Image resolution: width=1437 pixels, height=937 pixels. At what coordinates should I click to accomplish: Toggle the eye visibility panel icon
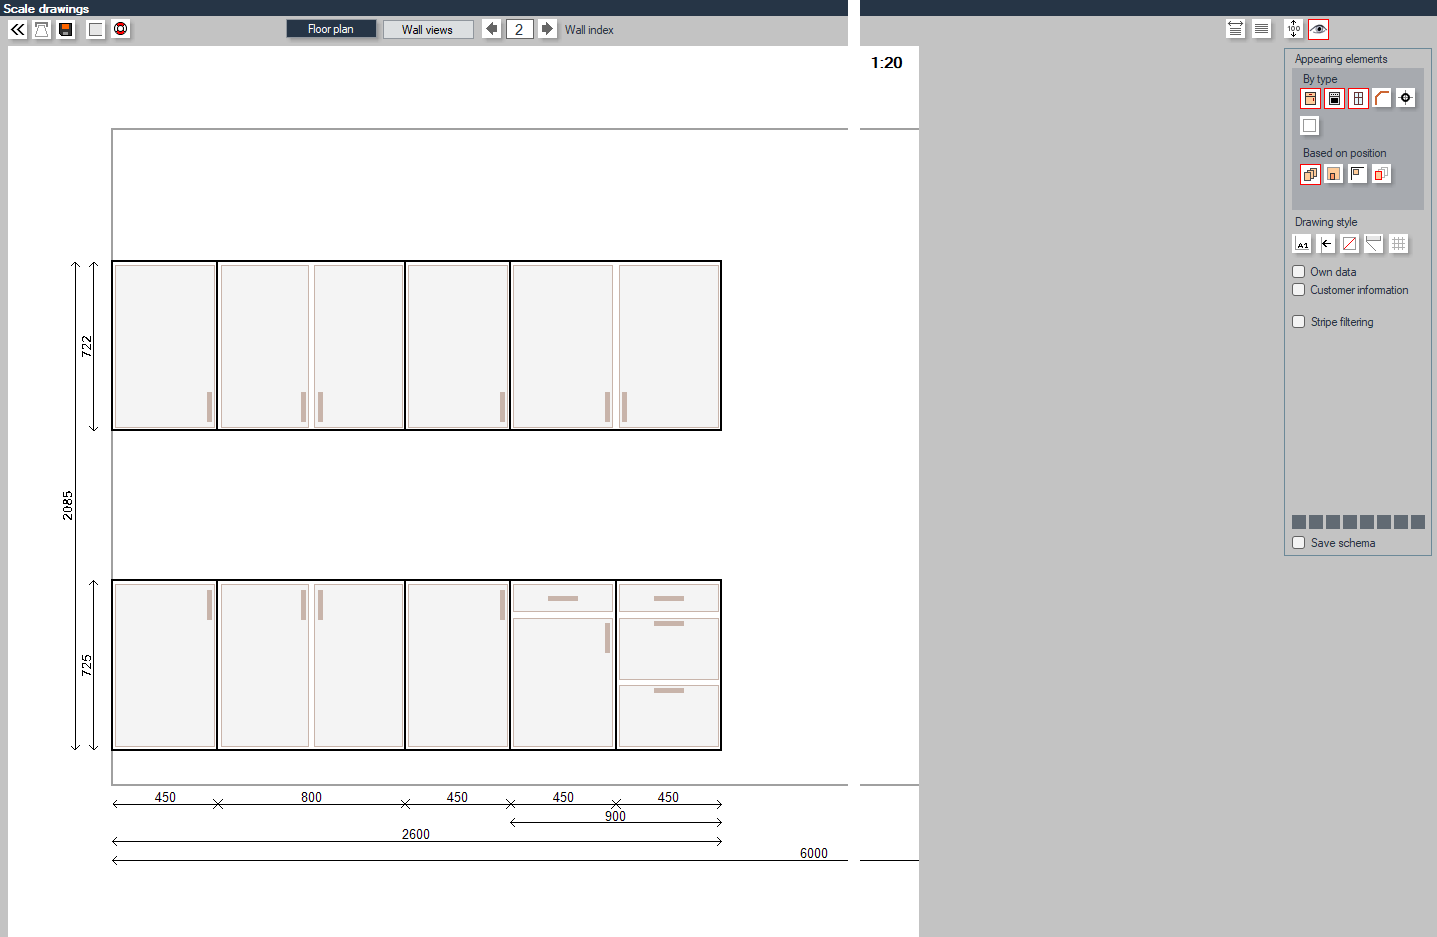click(1319, 29)
